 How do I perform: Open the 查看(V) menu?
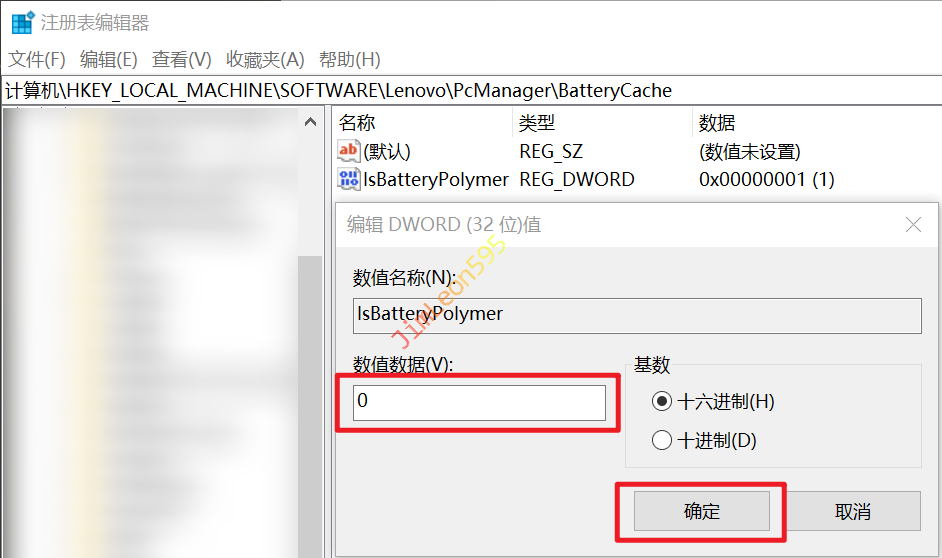coord(182,60)
